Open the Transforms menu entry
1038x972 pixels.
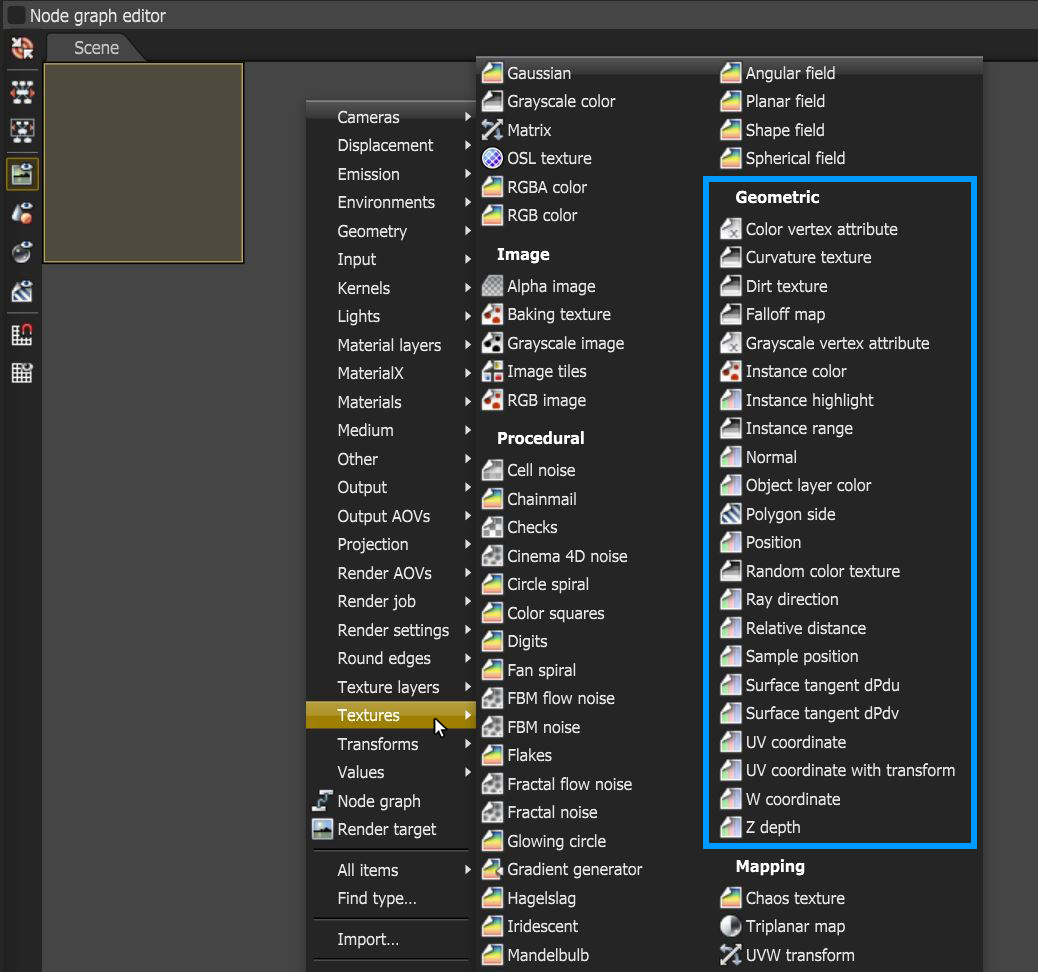pos(391,744)
